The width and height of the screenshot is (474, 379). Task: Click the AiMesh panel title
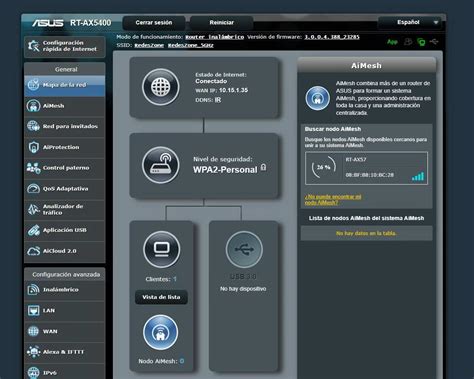pos(366,66)
